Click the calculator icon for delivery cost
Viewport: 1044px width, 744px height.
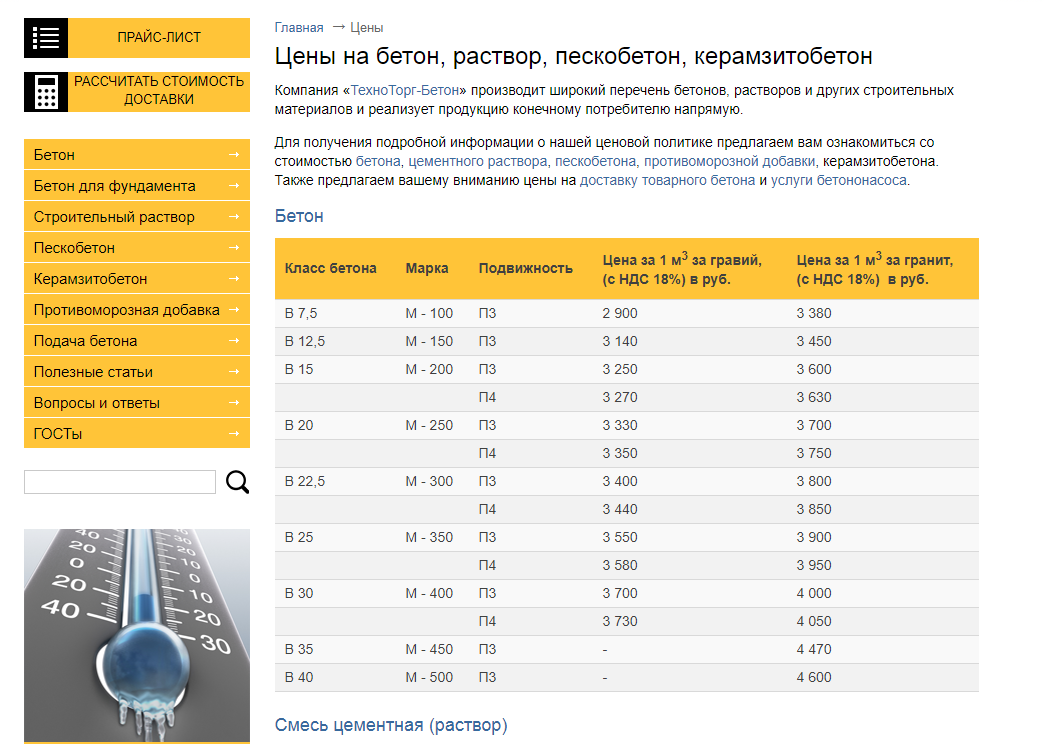(x=46, y=92)
